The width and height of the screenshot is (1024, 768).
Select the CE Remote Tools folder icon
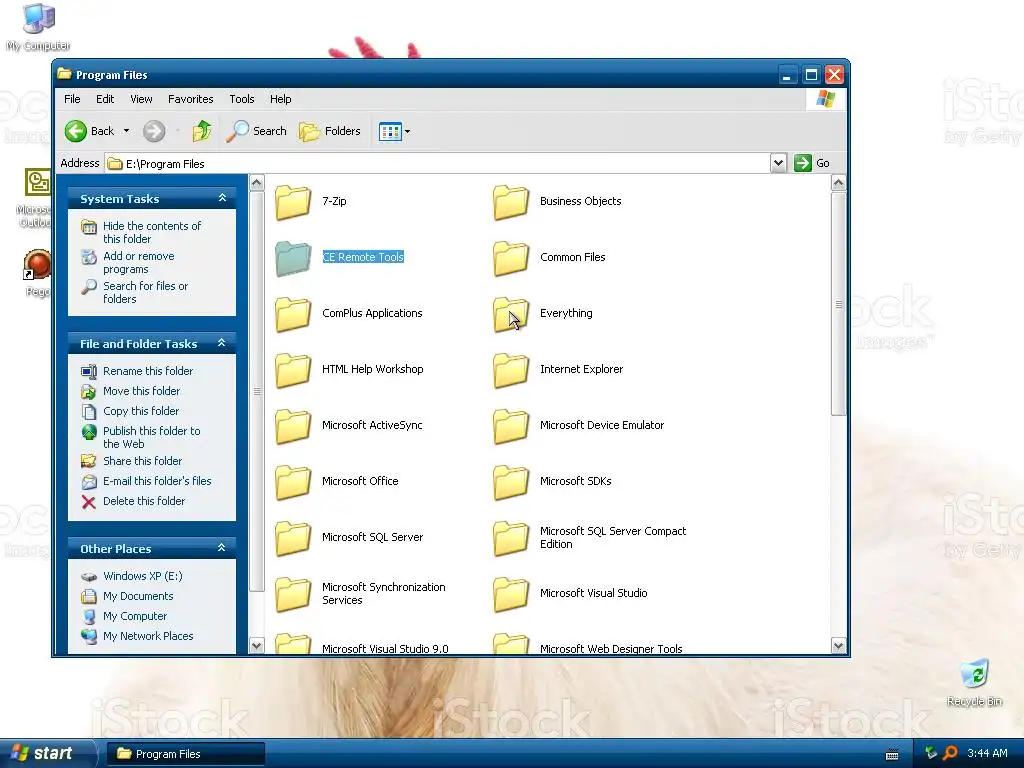[293, 258]
